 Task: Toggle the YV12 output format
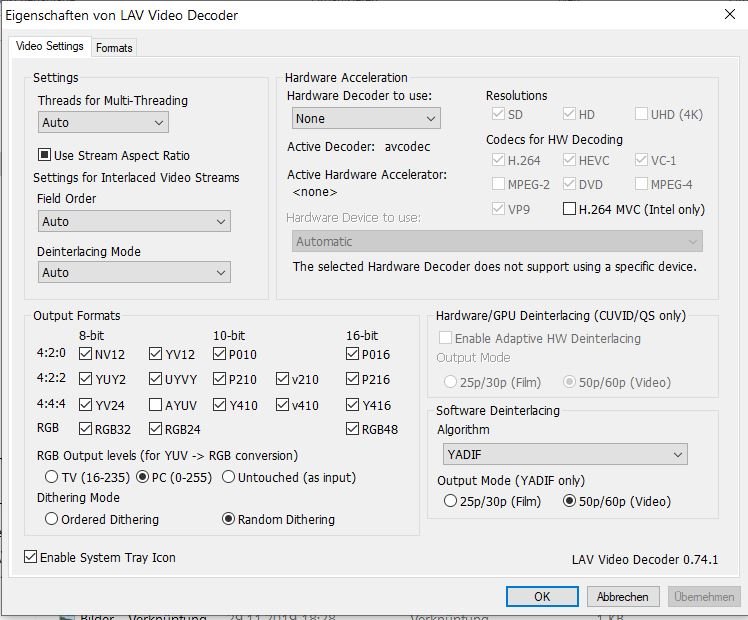click(155, 354)
